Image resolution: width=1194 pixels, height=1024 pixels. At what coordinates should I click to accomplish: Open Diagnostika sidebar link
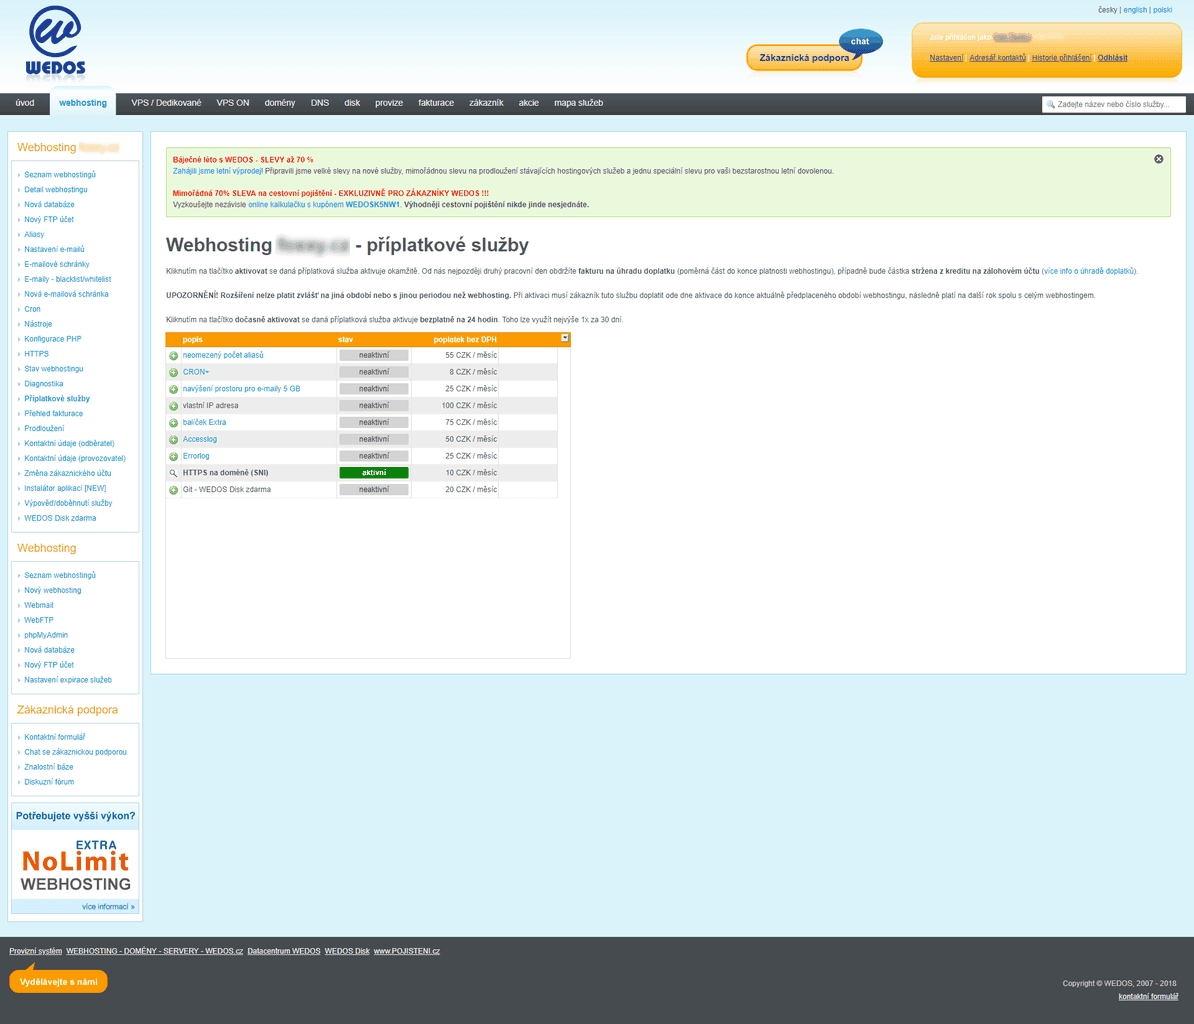point(43,384)
